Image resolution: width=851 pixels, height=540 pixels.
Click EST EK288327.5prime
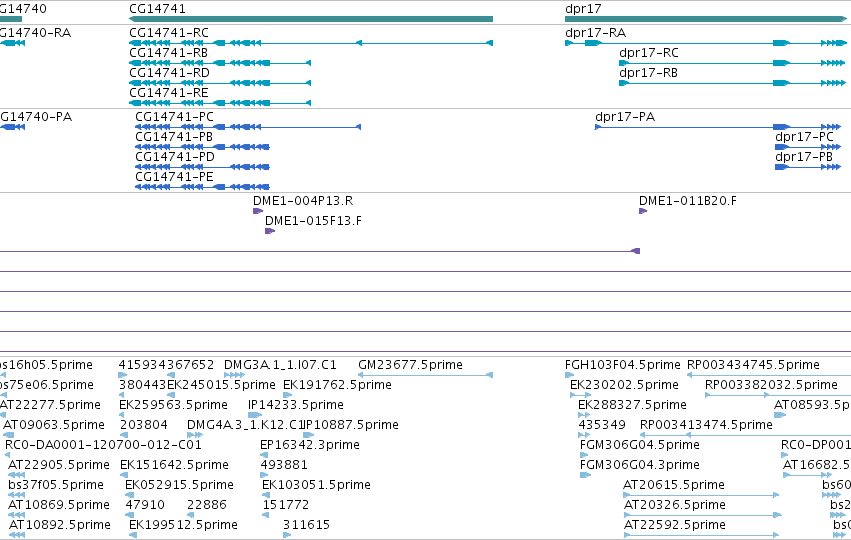(632, 405)
